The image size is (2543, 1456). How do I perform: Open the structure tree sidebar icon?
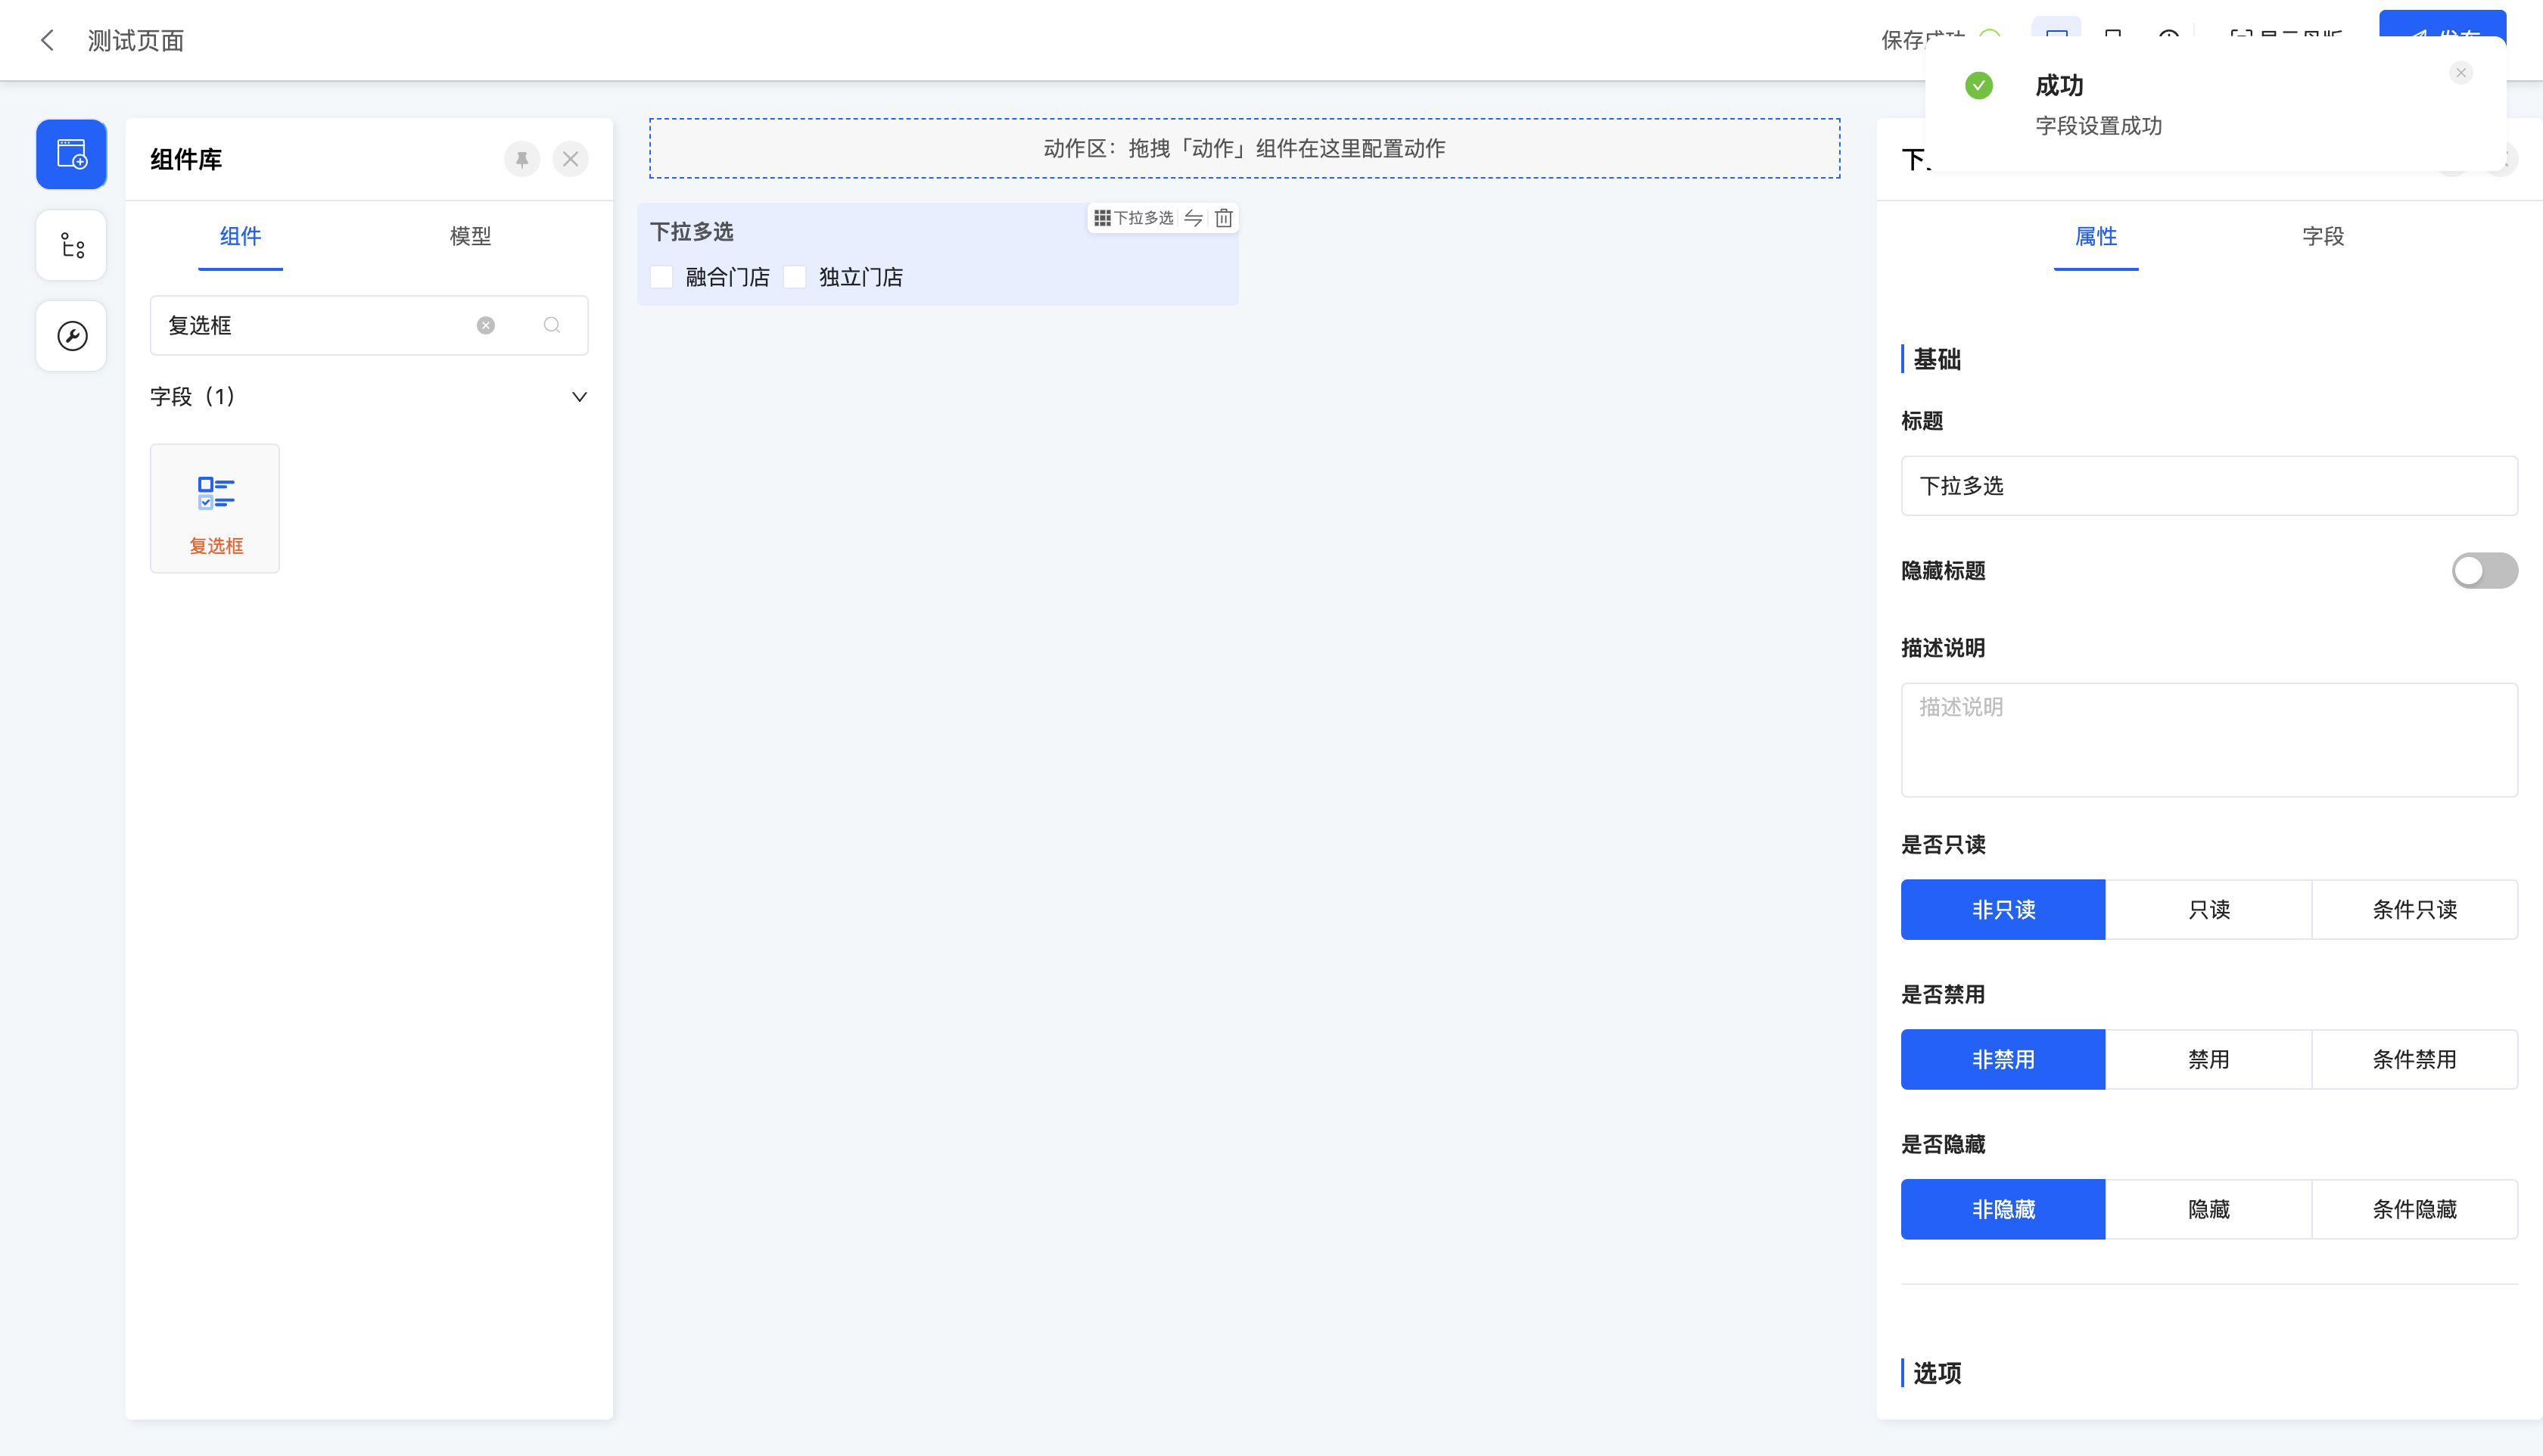(71, 245)
